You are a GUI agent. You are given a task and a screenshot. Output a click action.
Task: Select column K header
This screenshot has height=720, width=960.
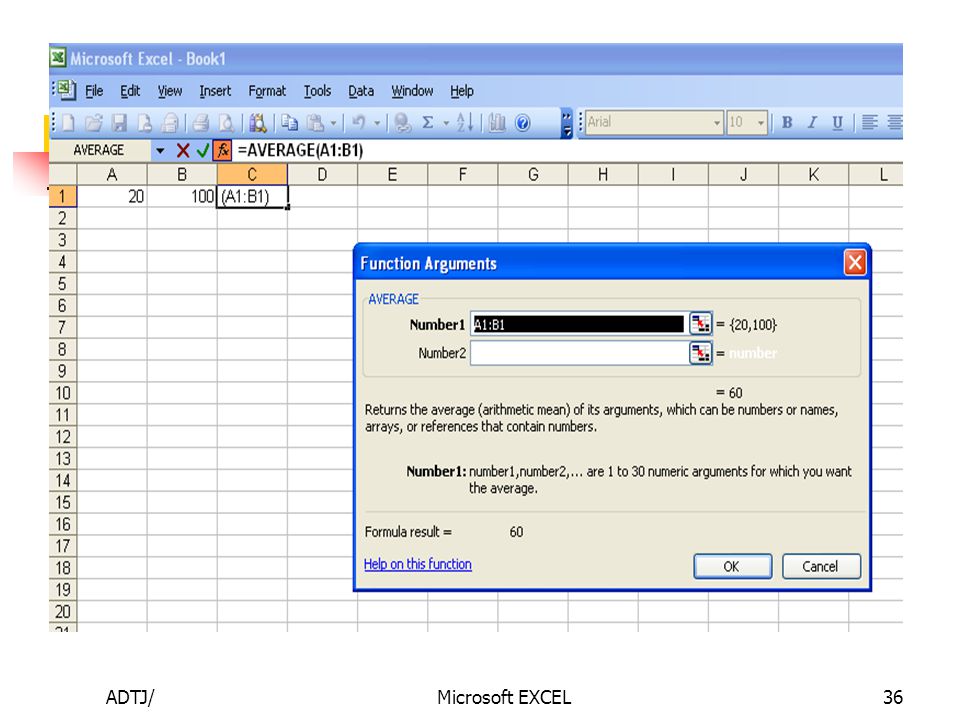click(x=814, y=175)
